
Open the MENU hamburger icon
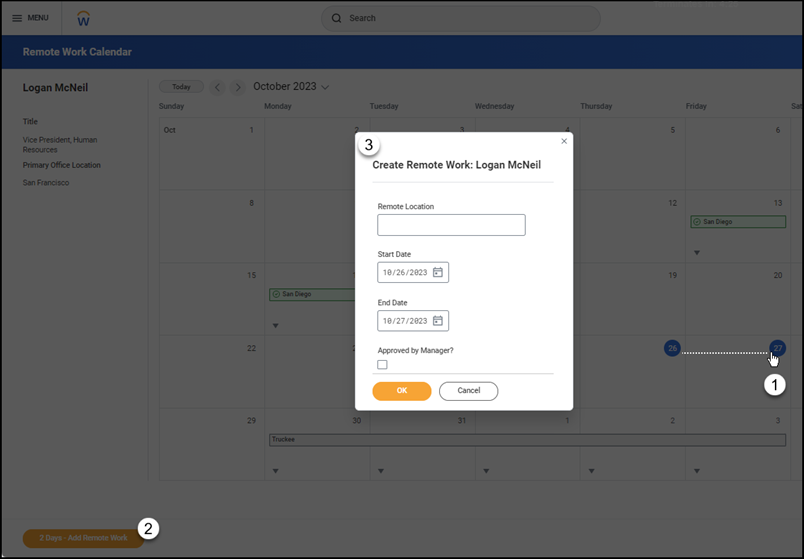(17, 18)
